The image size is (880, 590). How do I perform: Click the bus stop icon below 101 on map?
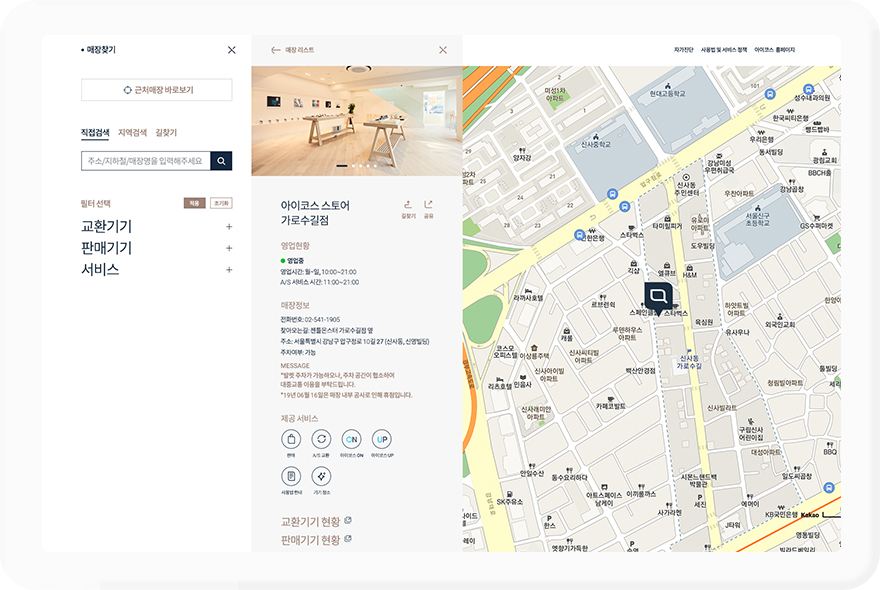770,94
